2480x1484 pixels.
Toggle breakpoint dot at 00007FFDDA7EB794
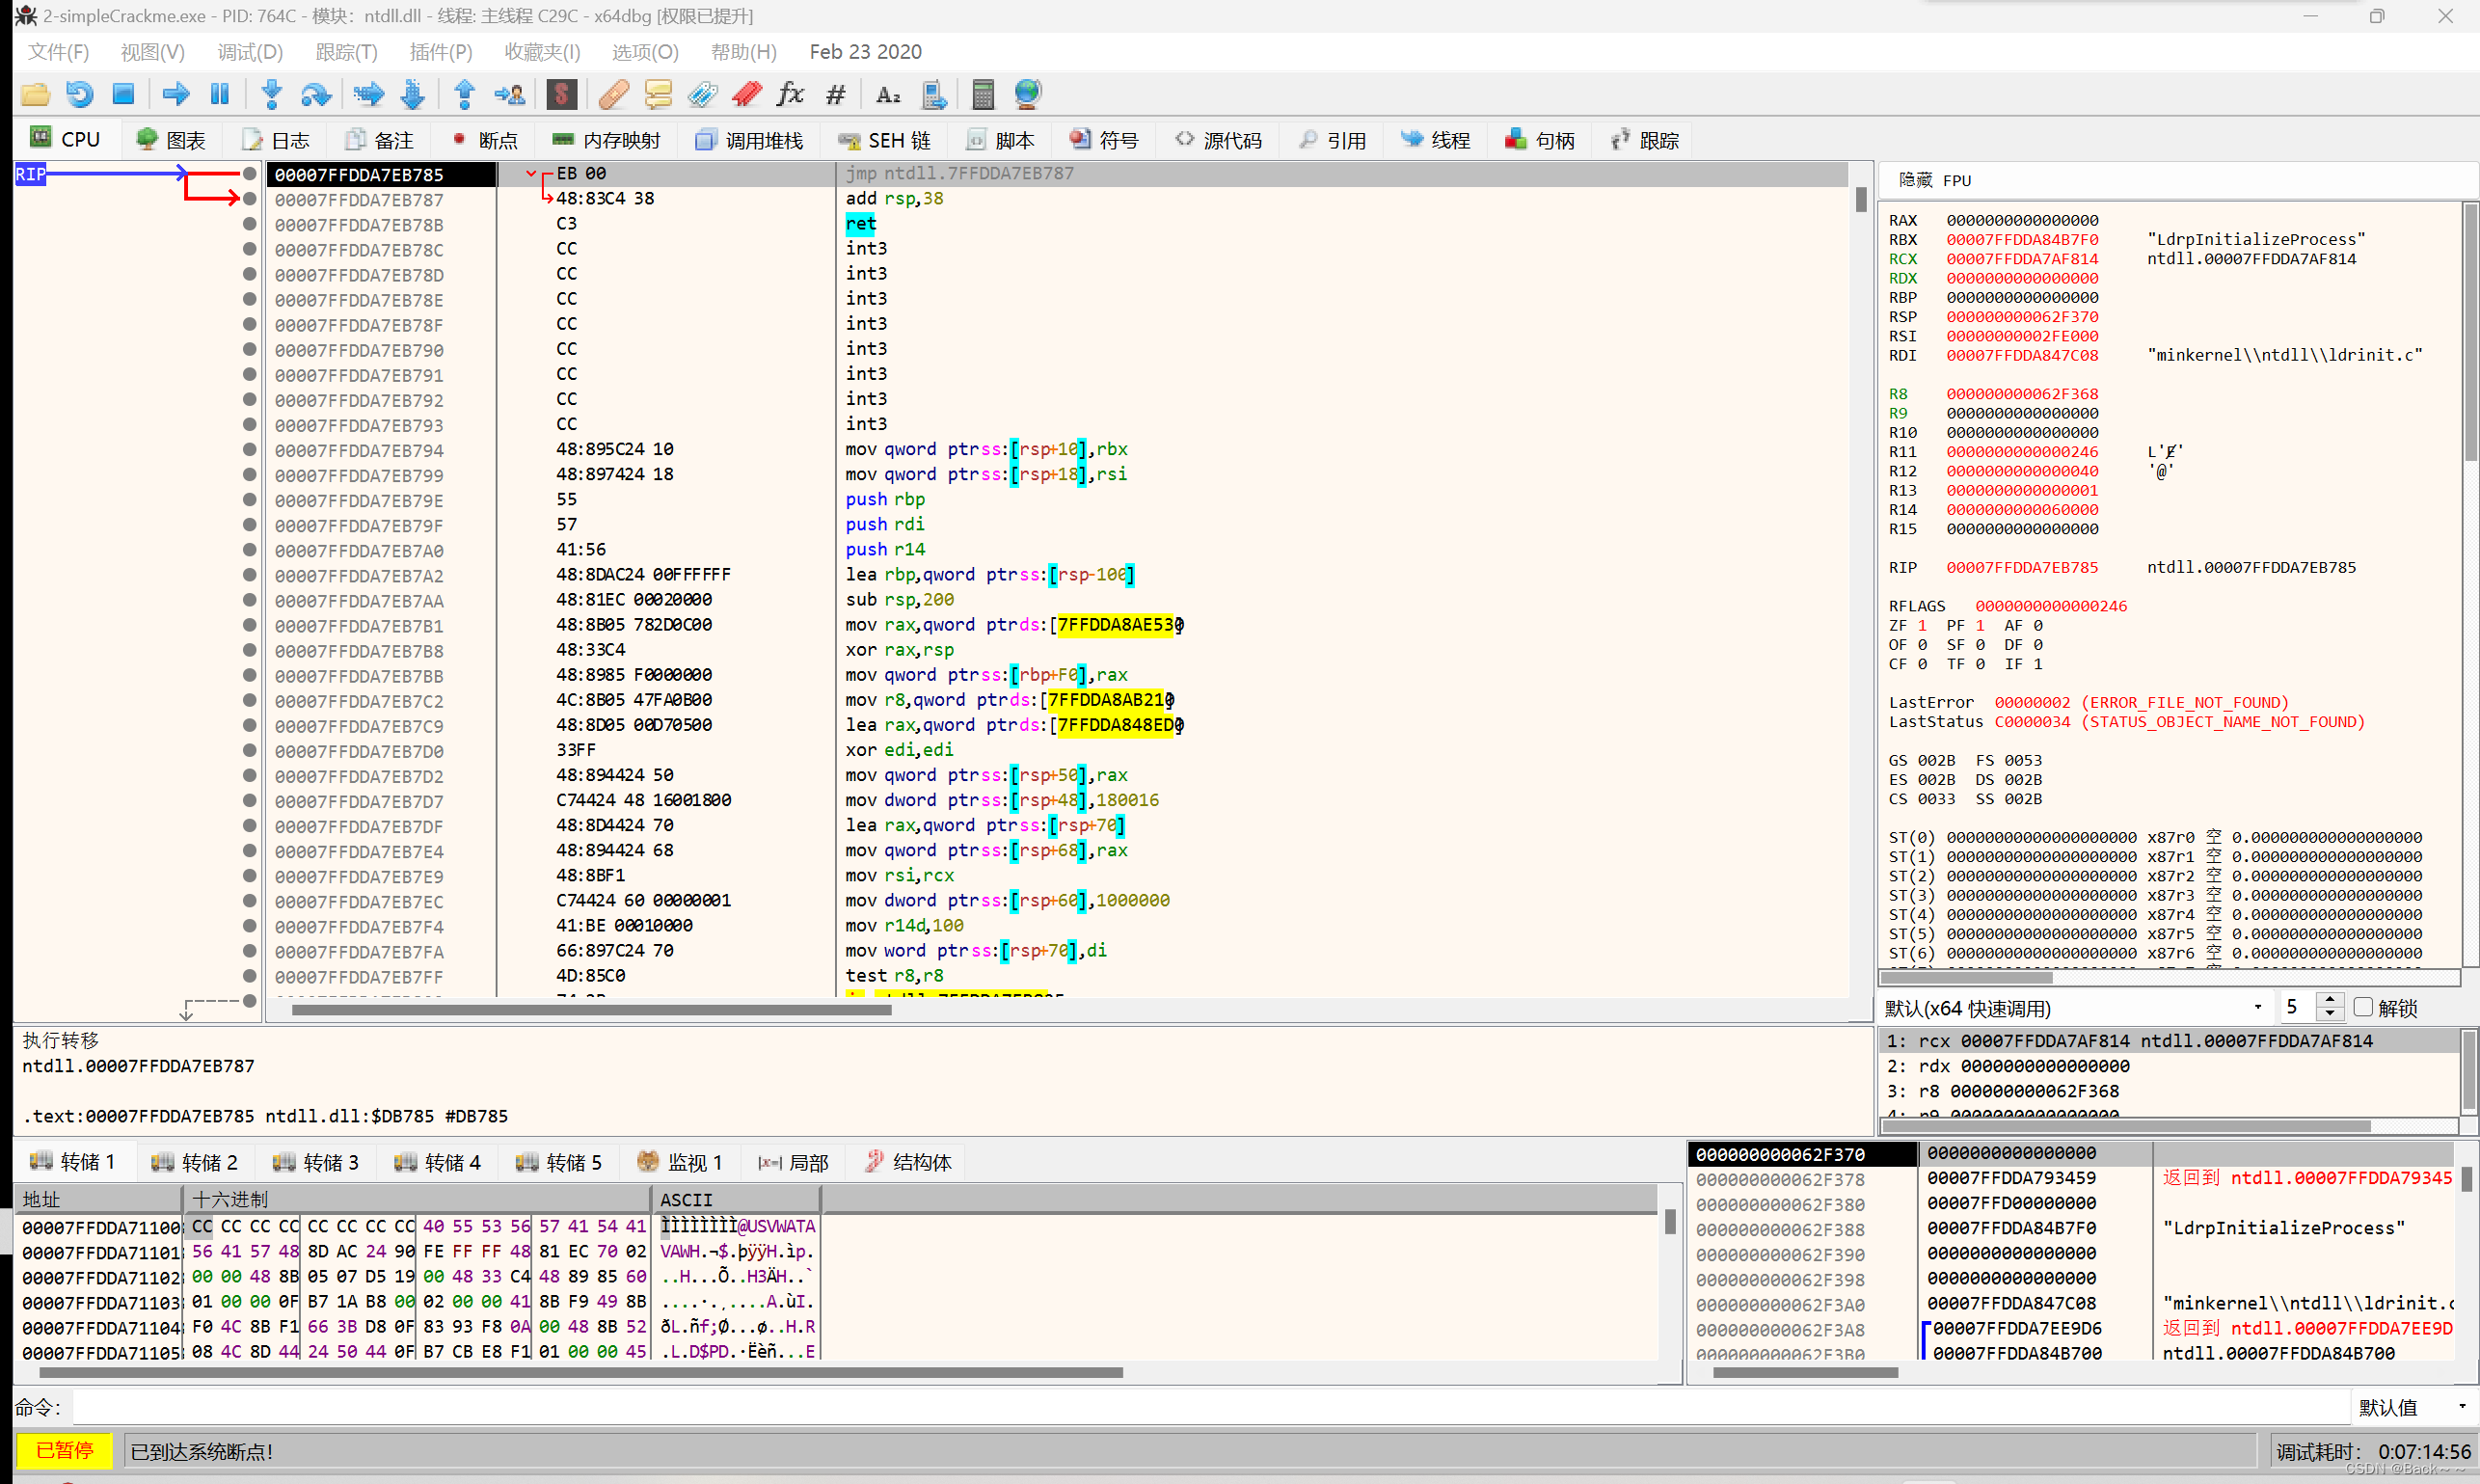click(249, 449)
